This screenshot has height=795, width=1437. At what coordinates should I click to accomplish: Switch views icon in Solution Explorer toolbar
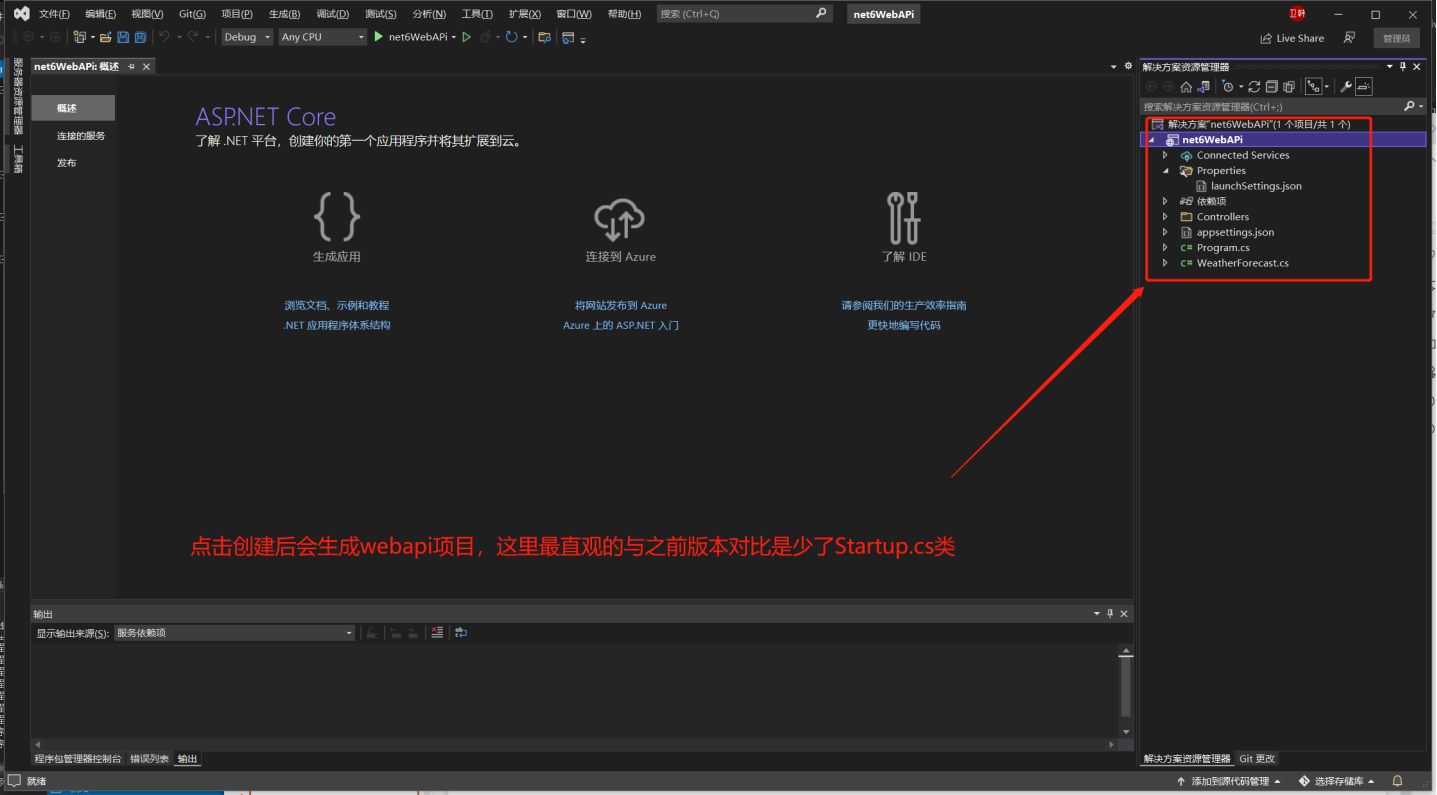tap(1203, 87)
